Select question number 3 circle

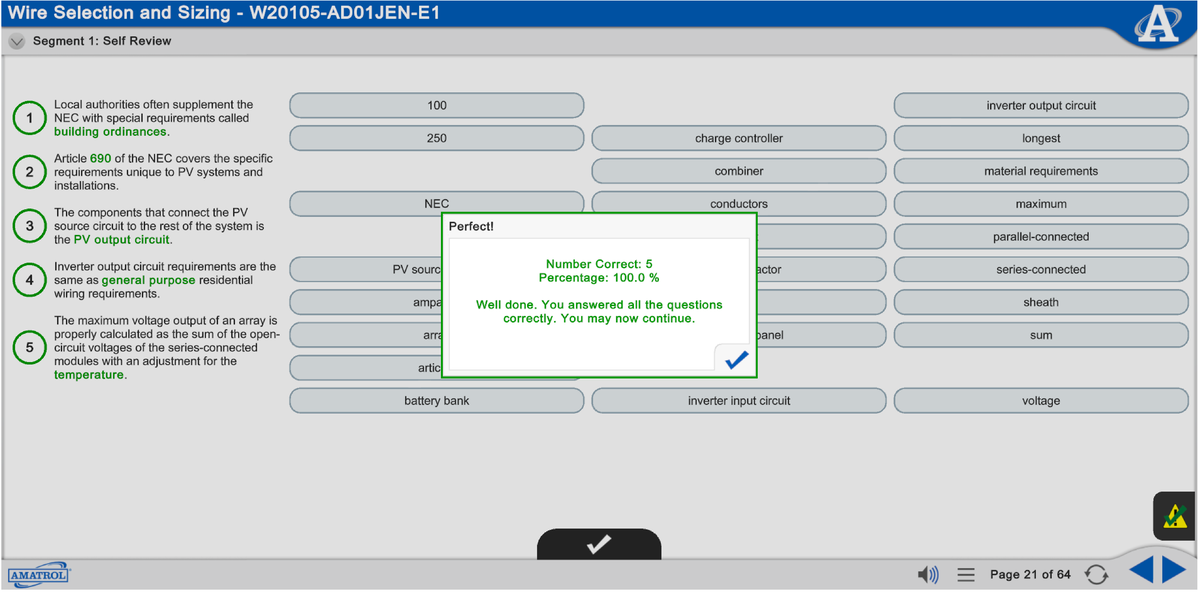pyautogui.click(x=30, y=226)
